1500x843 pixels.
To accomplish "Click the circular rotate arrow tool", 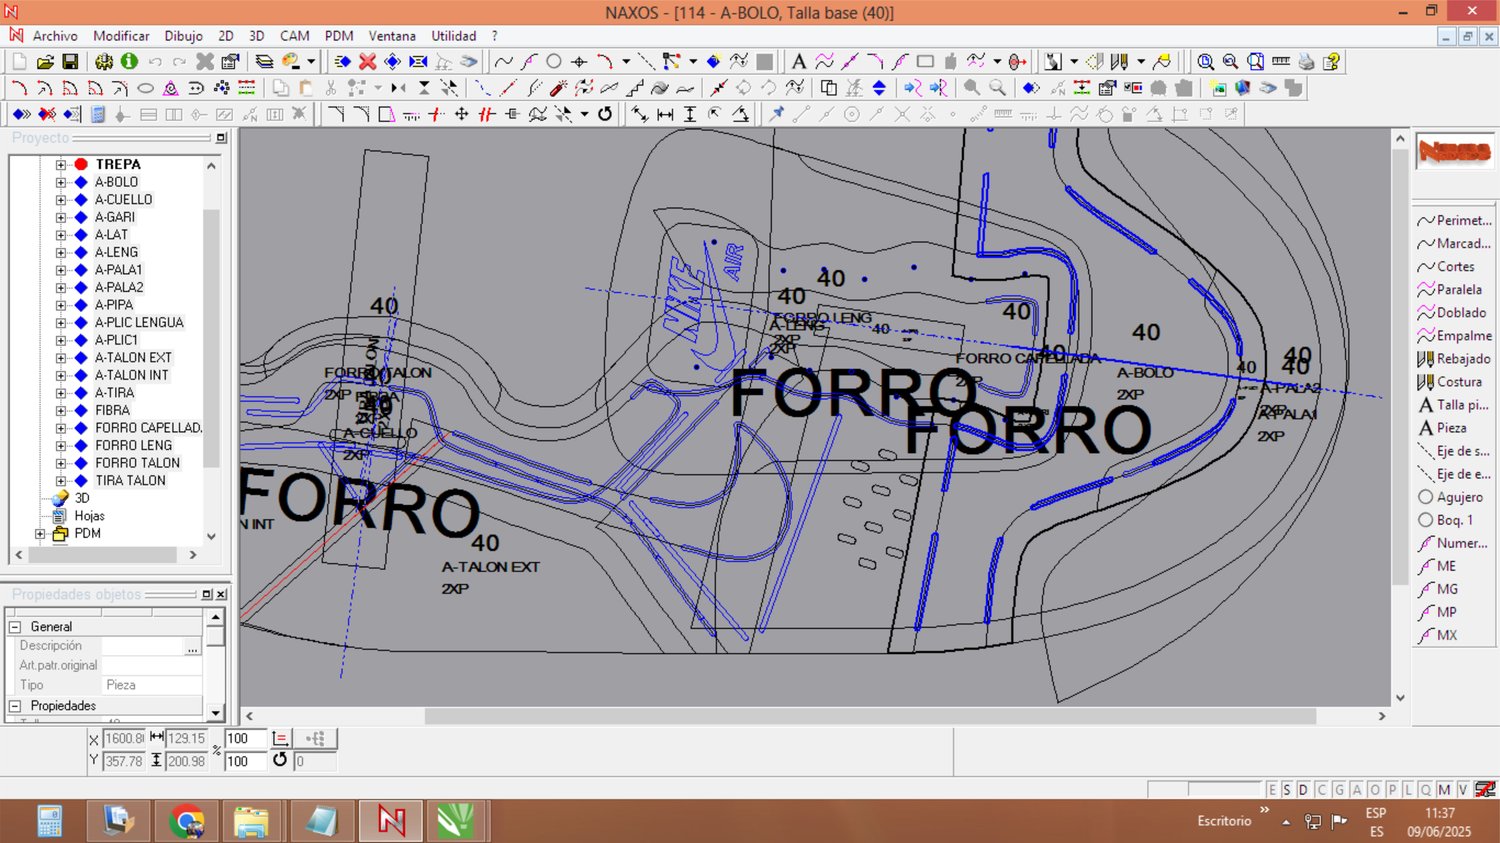I will pos(605,114).
